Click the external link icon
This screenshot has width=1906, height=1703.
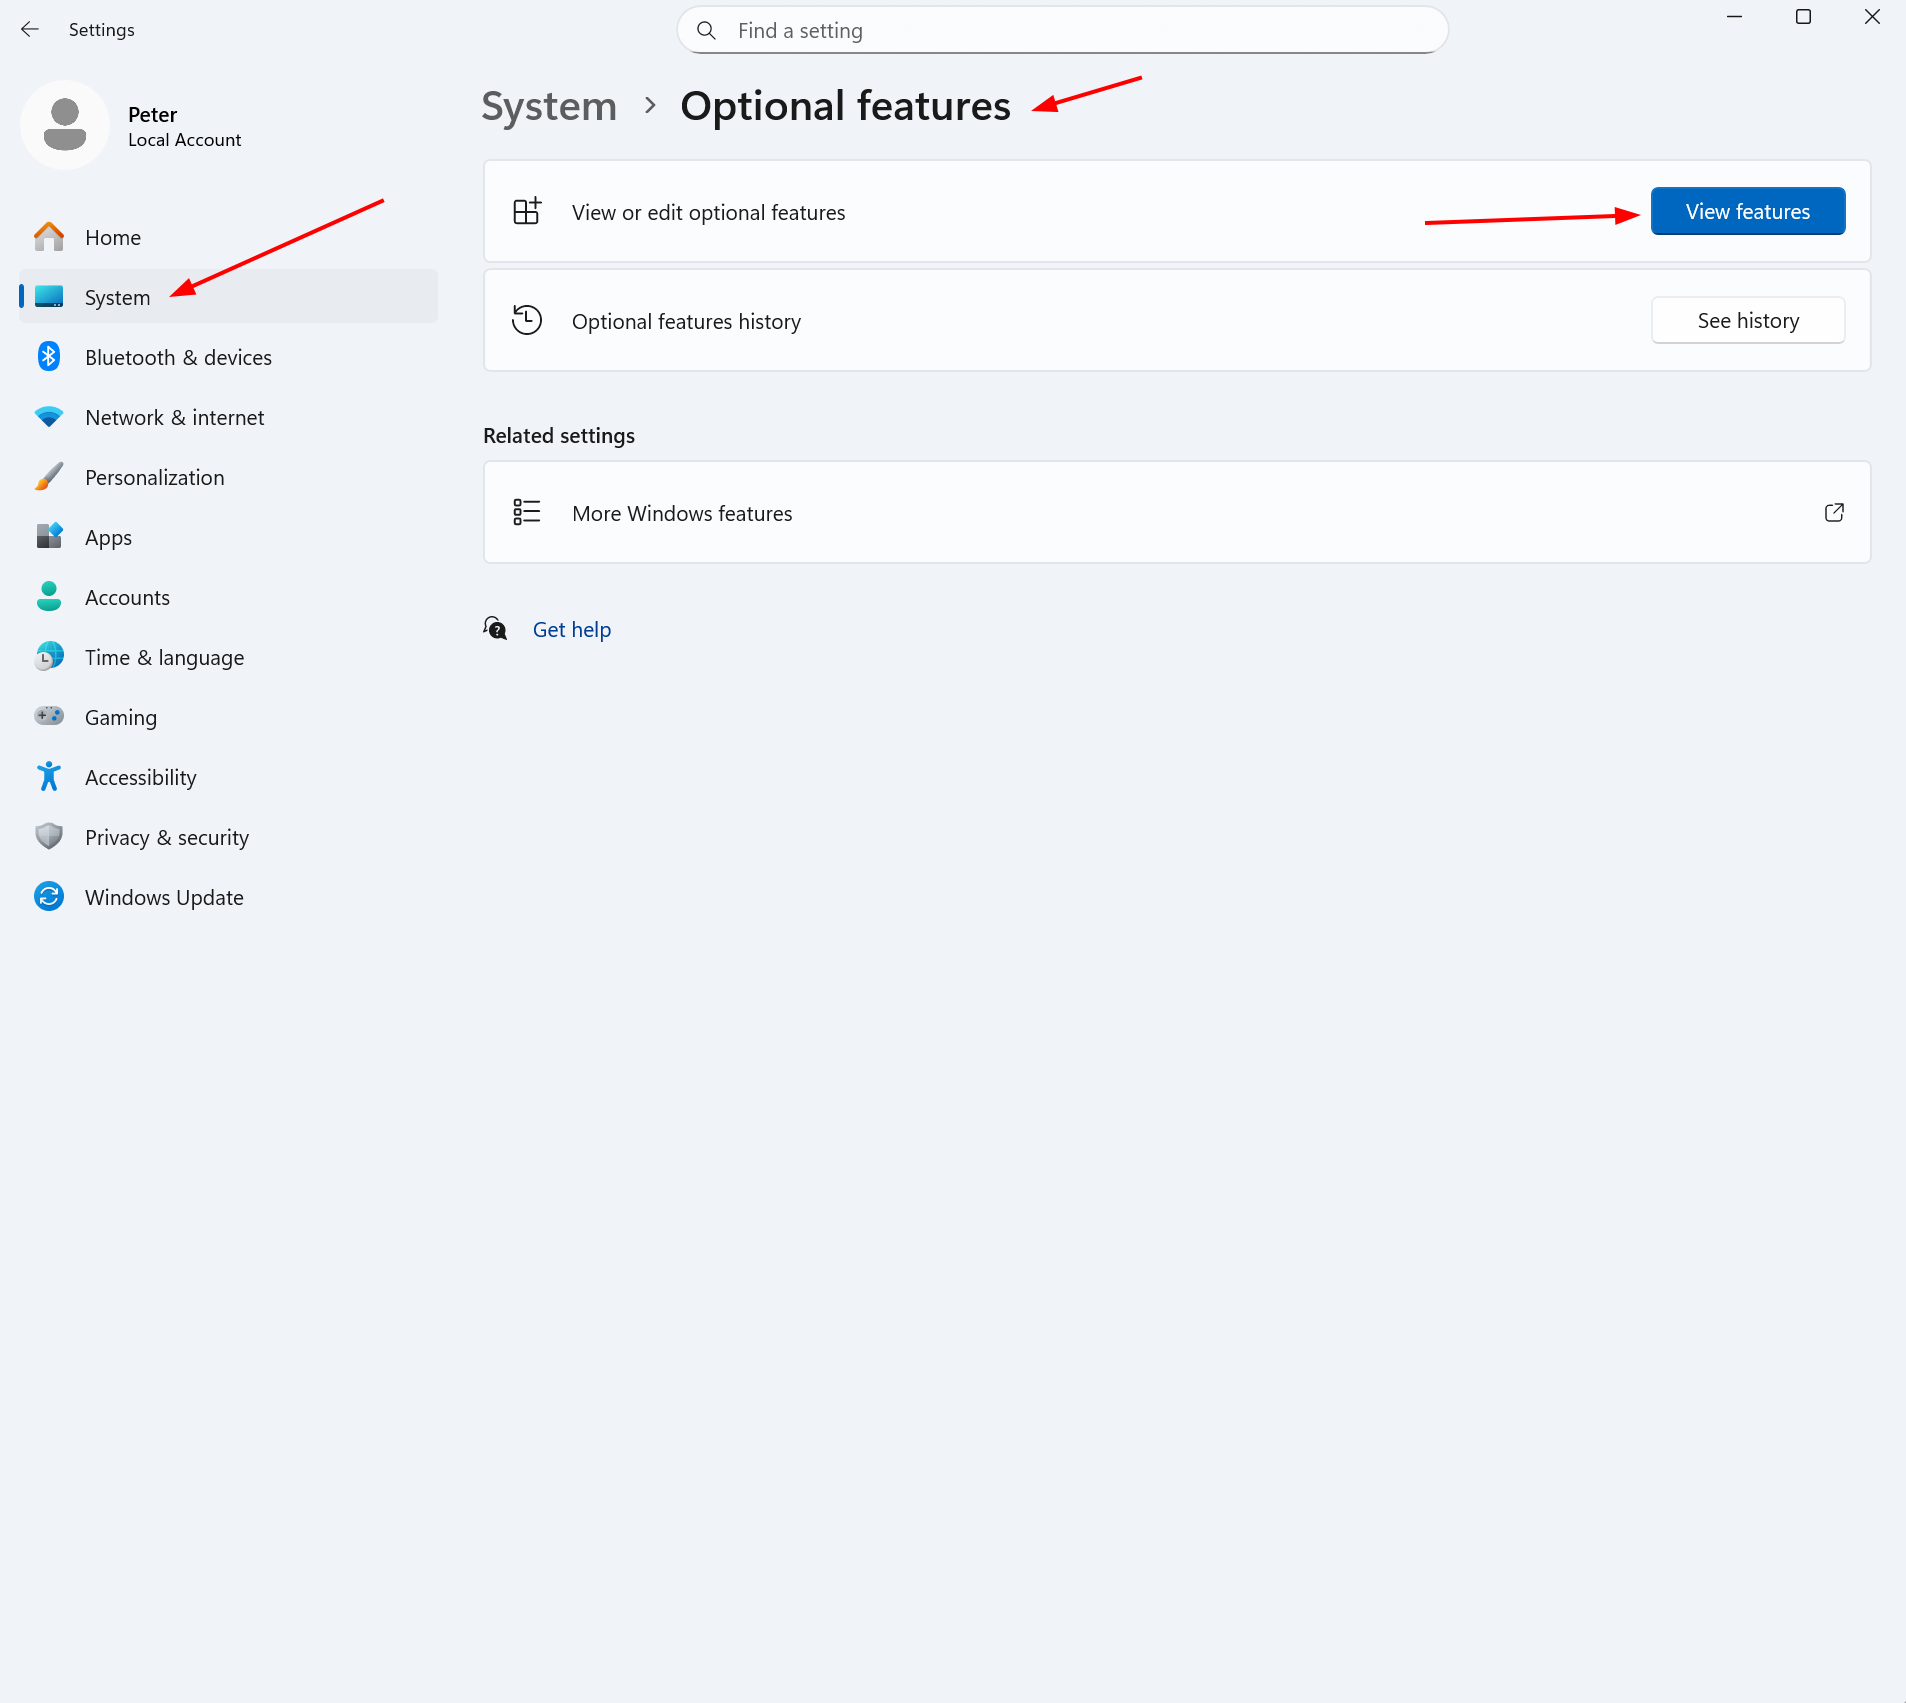click(x=1834, y=512)
